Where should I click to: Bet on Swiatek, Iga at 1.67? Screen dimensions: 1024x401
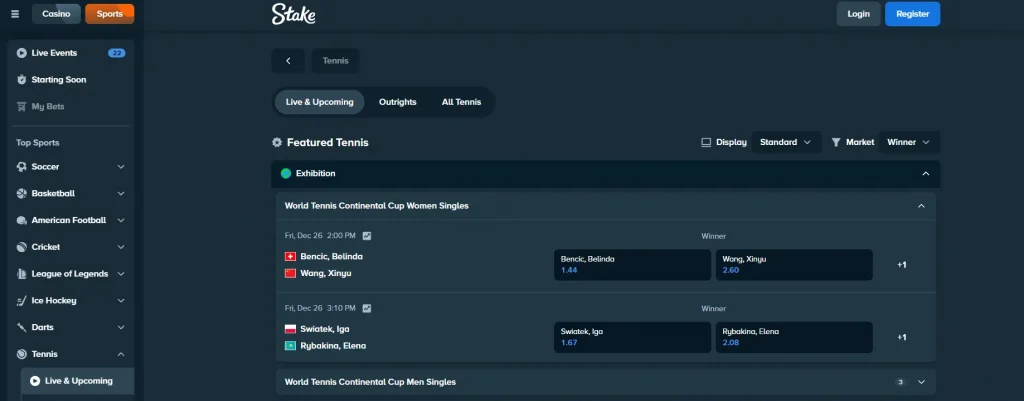pyautogui.click(x=632, y=337)
